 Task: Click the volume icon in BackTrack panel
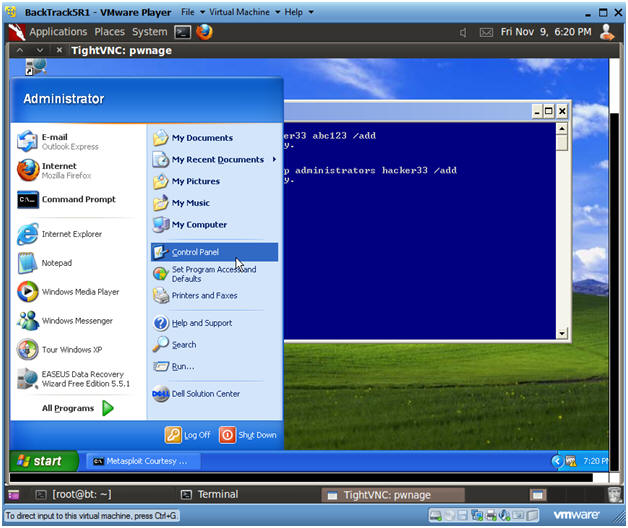[x=463, y=32]
